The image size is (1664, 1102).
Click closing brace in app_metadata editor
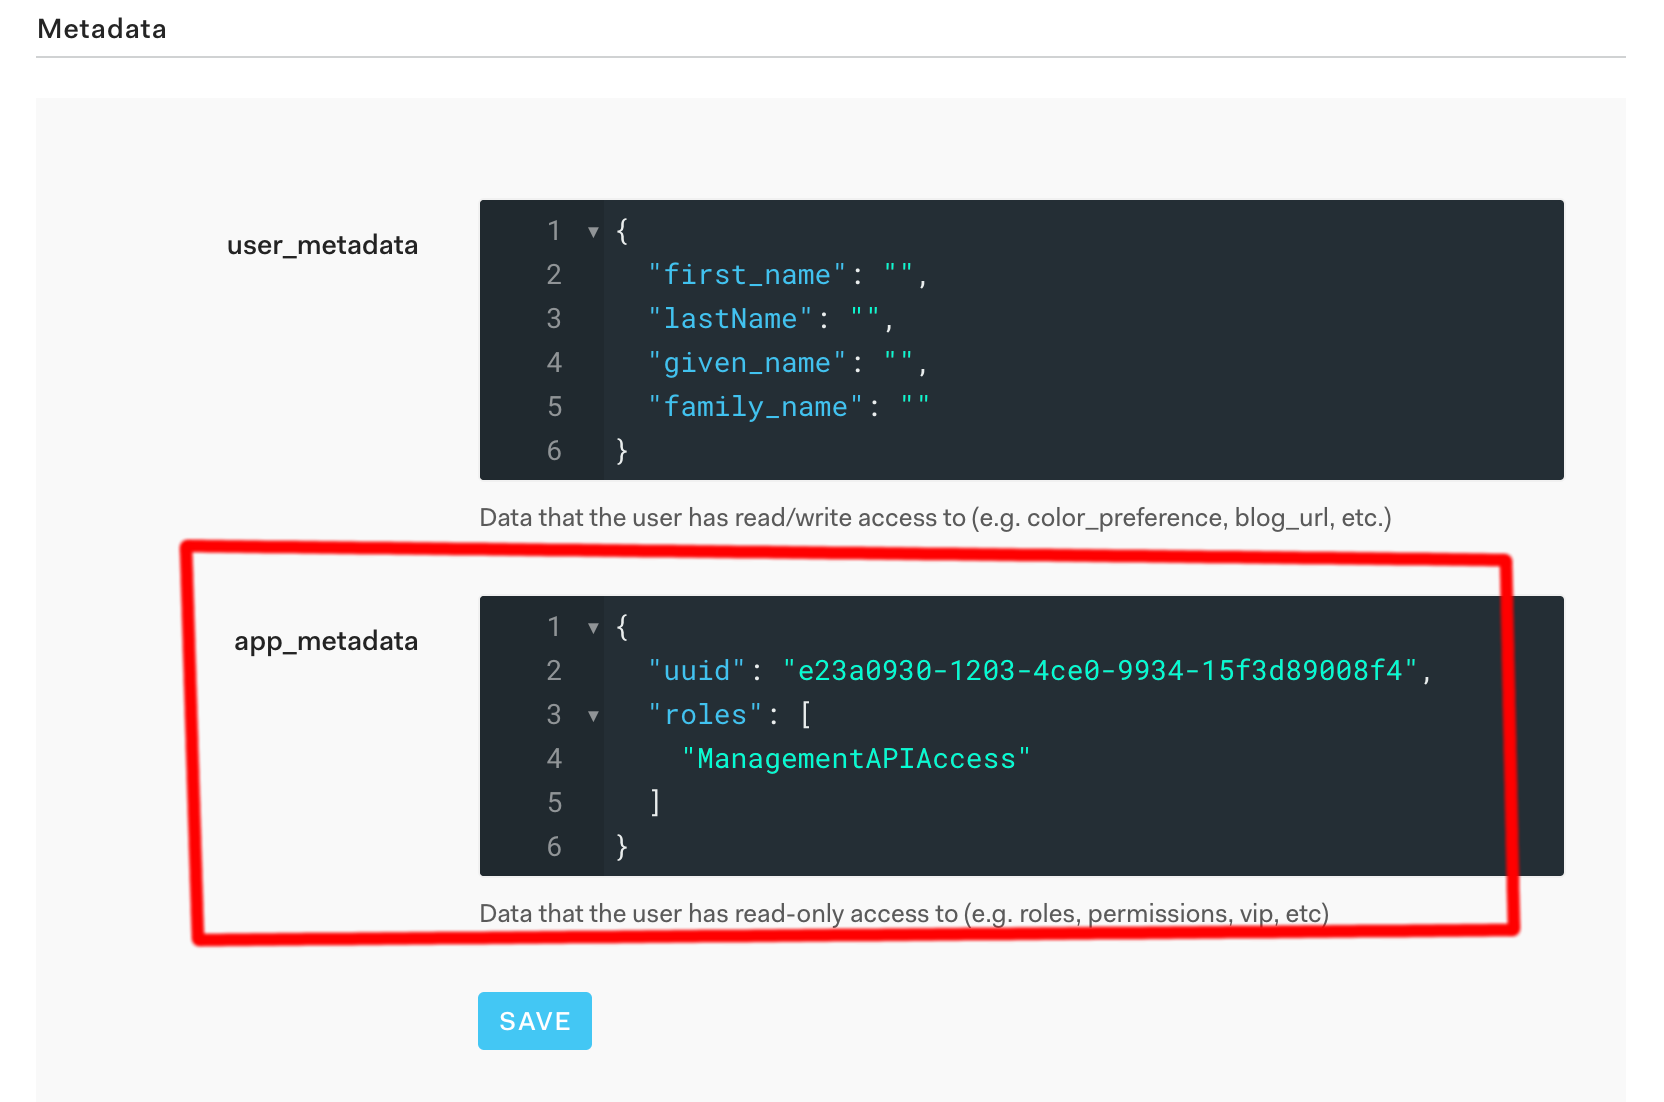pyautogui.click(x=622, y=847)
